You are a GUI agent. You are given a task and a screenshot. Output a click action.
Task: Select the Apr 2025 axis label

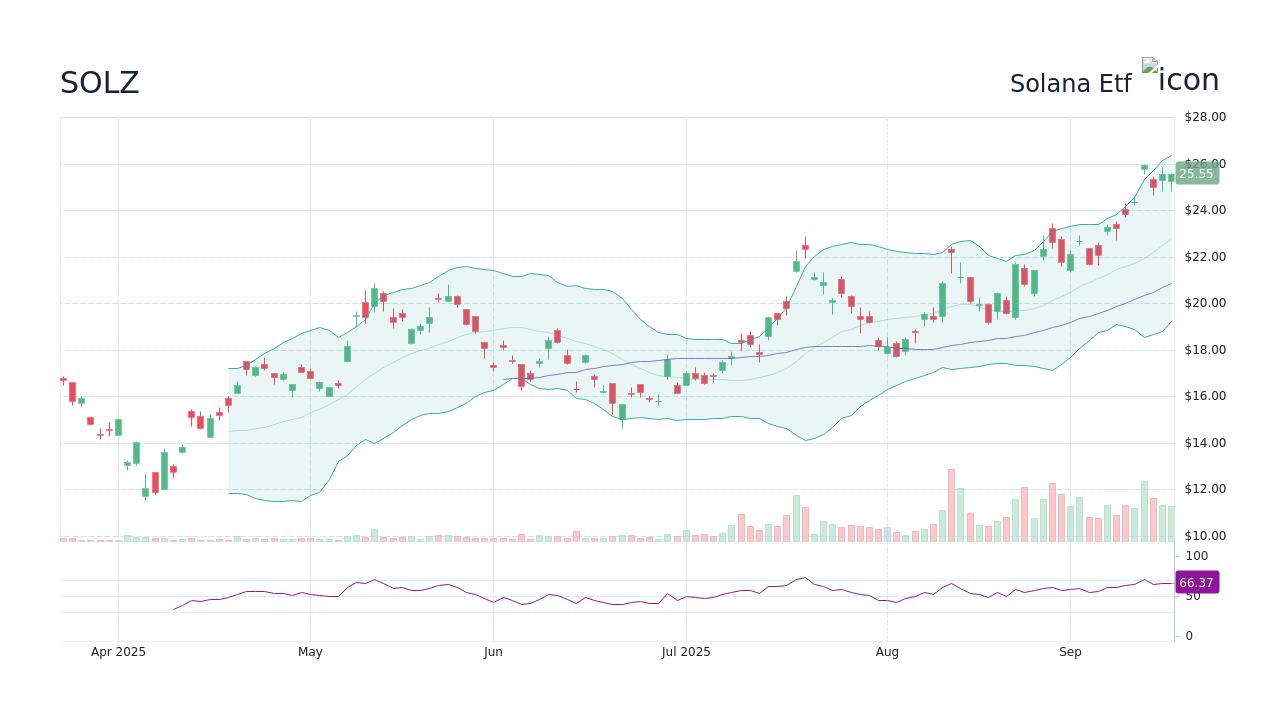pyautogui.click(x=118, y=651)
